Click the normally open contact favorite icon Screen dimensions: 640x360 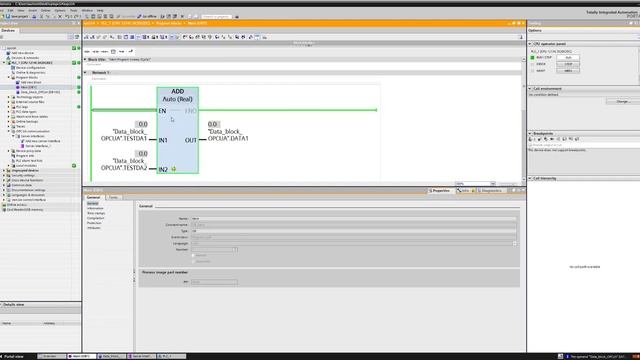pyautogui.click(x=87, y=51)
